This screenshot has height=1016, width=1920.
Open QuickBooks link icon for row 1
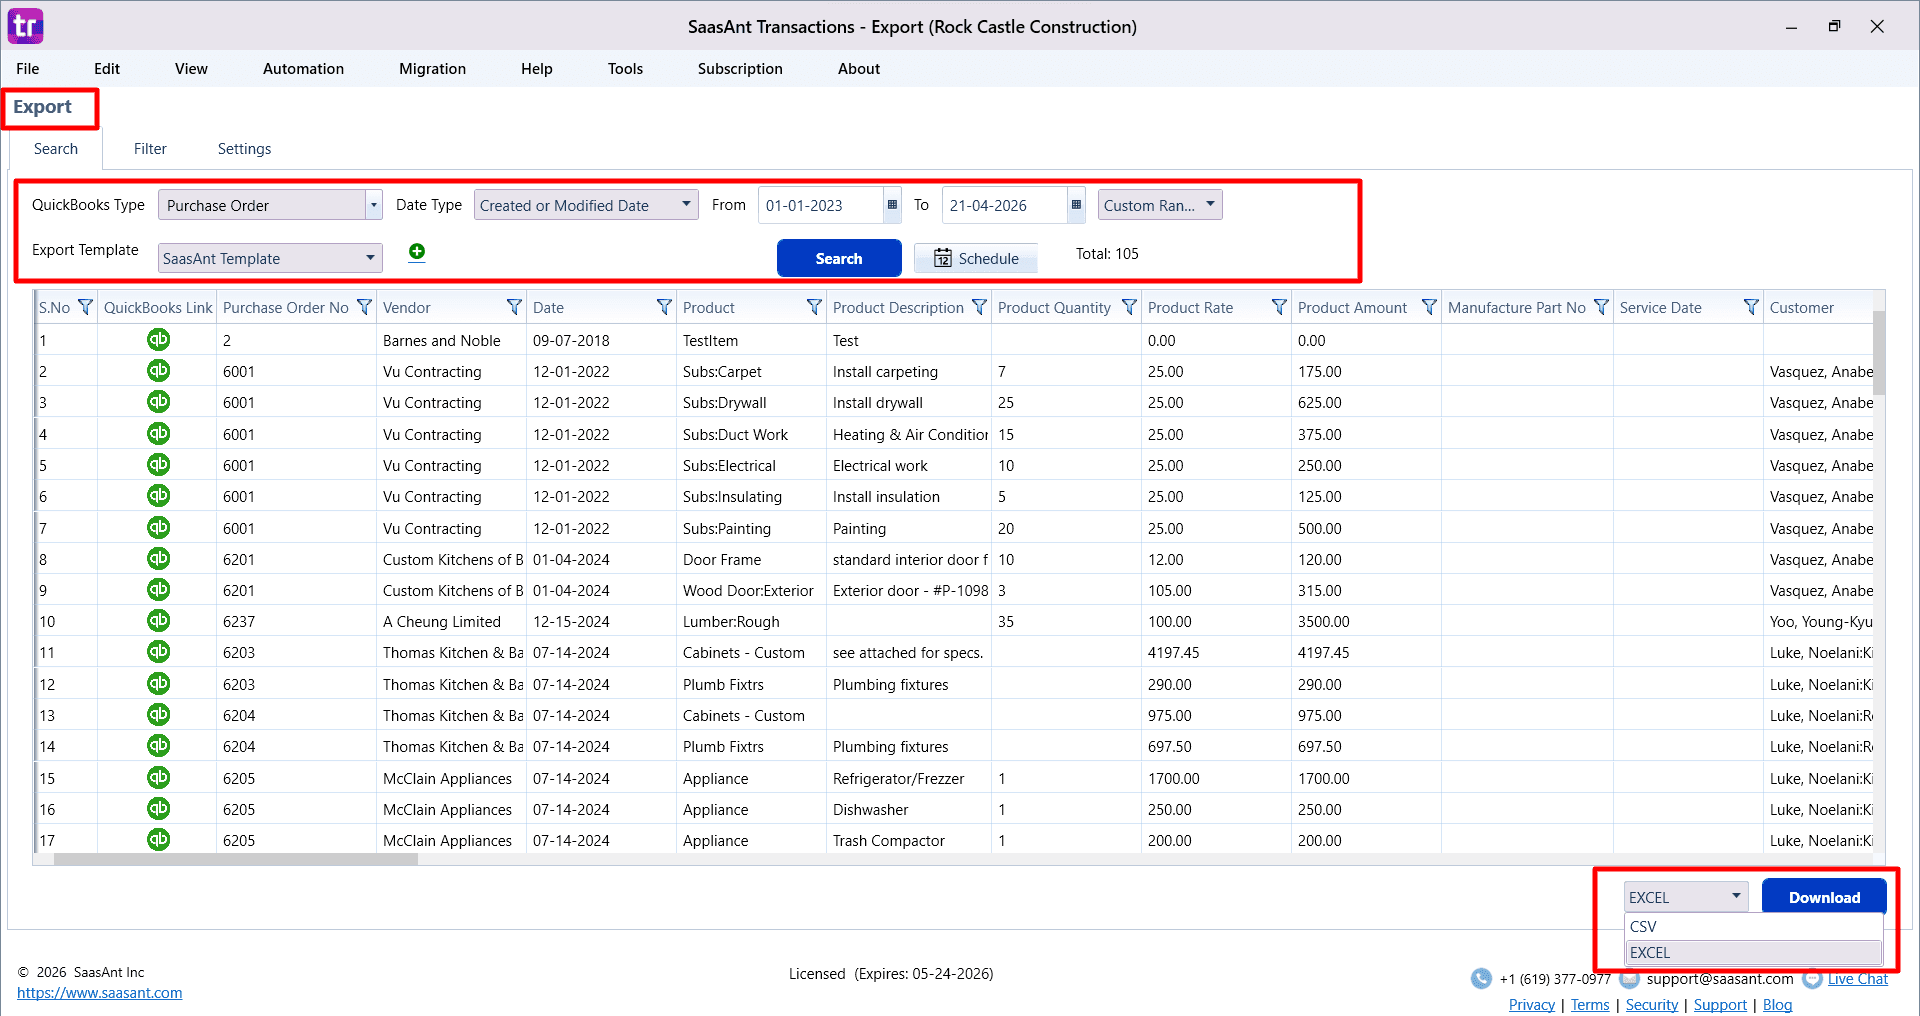[158, 340]
